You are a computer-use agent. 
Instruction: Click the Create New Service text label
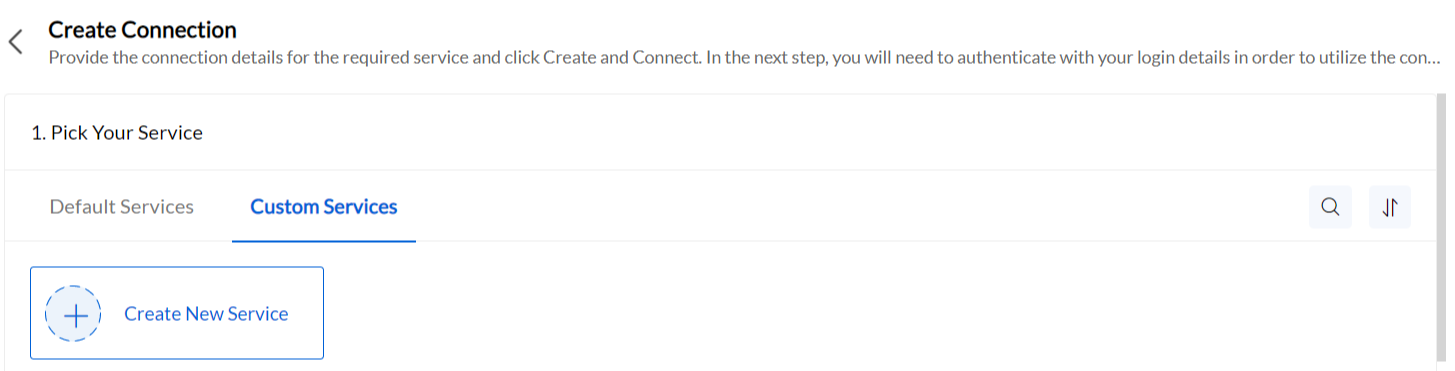pos(206,314)
